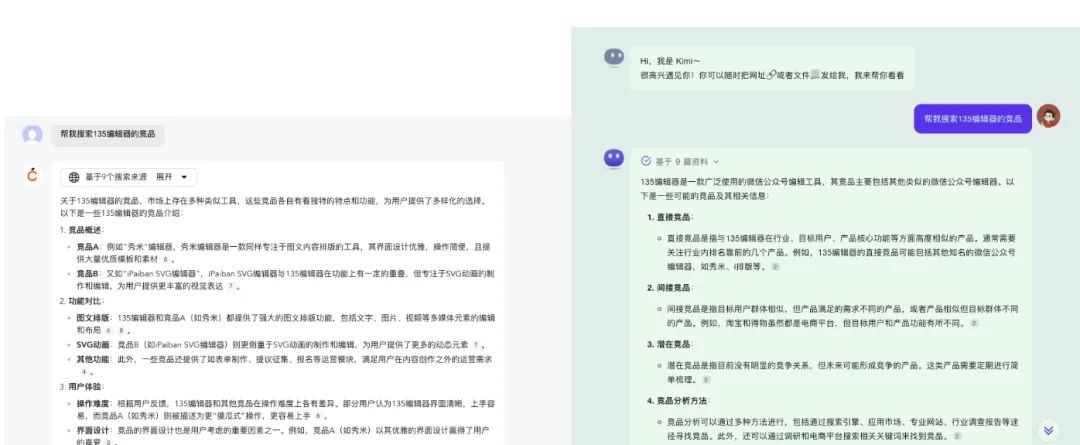Click the orange C assistant logo
The image size is (1080, 445).
click(32, 175)
